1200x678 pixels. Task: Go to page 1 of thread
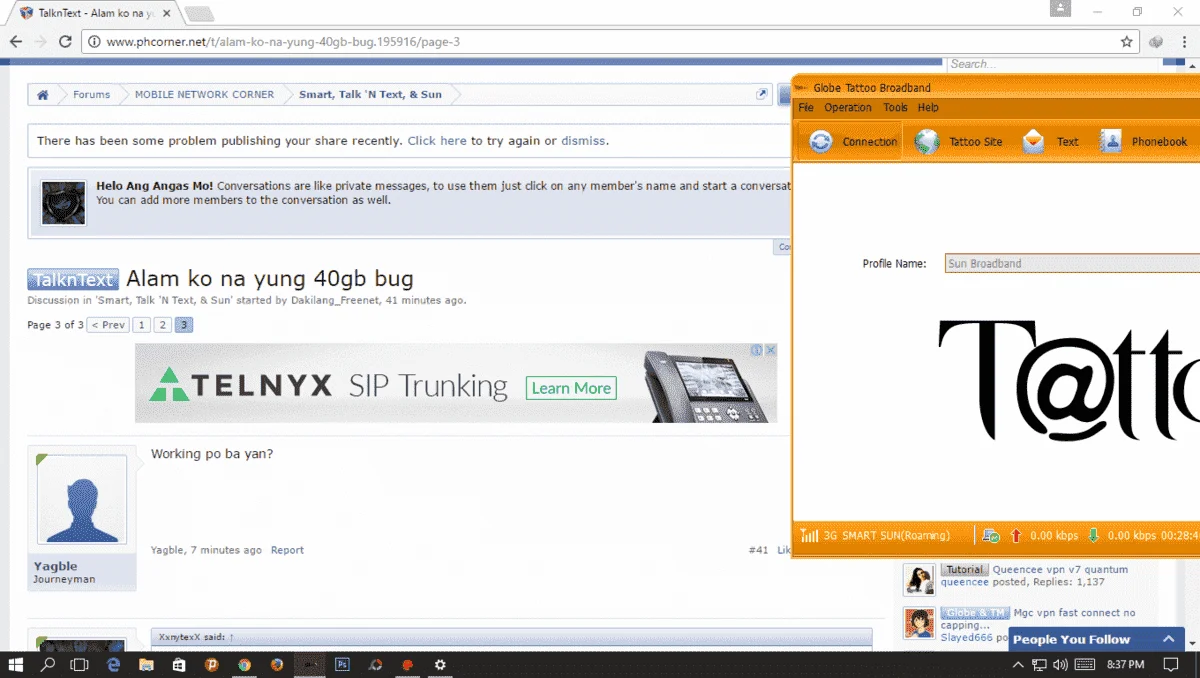pyautogui.click(x=141, y=325)
